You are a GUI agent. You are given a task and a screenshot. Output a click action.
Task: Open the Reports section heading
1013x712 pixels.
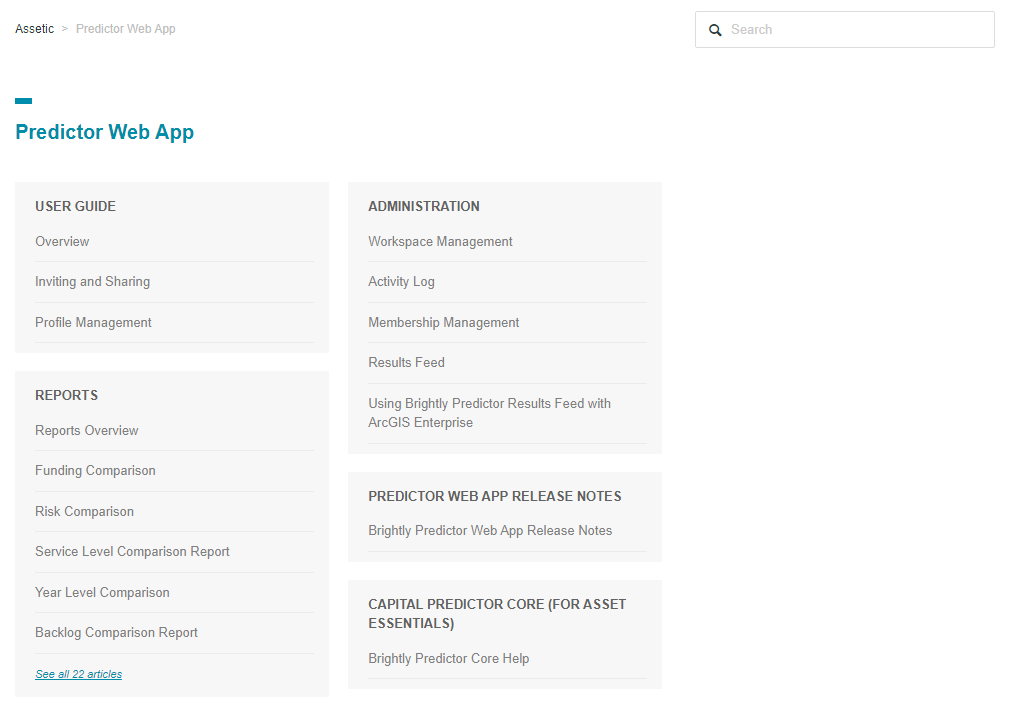click(x=67, y=395)
